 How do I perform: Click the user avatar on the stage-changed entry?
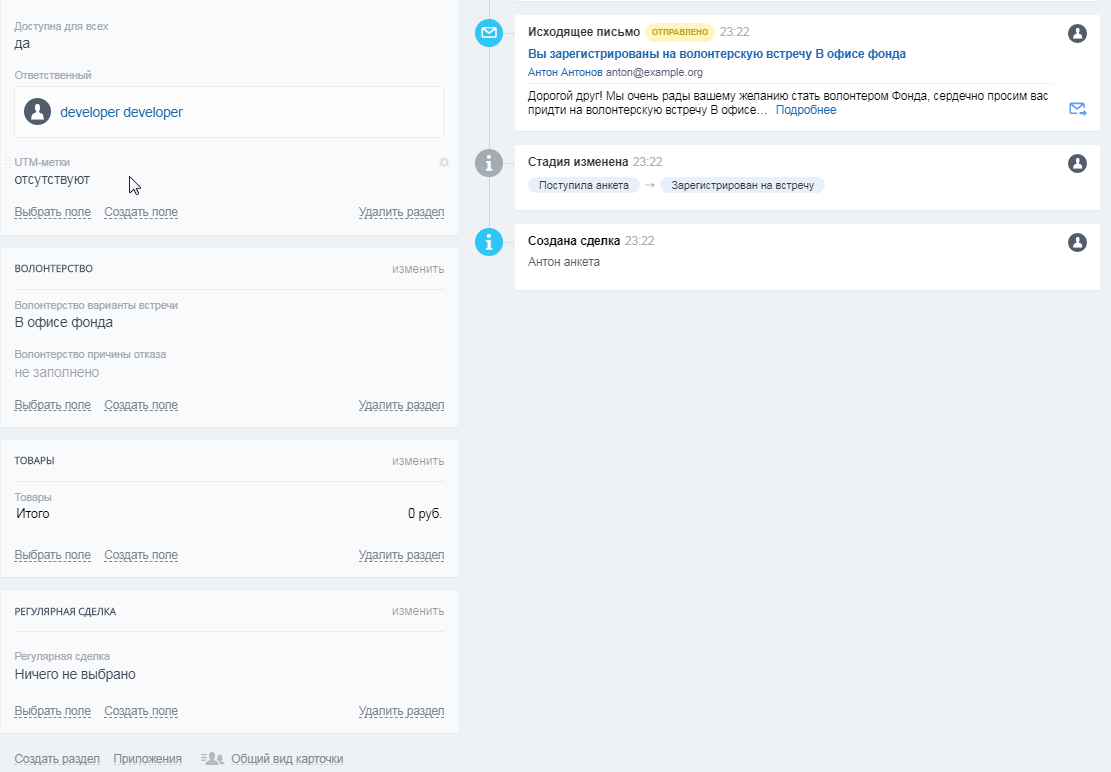(x=1077, y=163)
